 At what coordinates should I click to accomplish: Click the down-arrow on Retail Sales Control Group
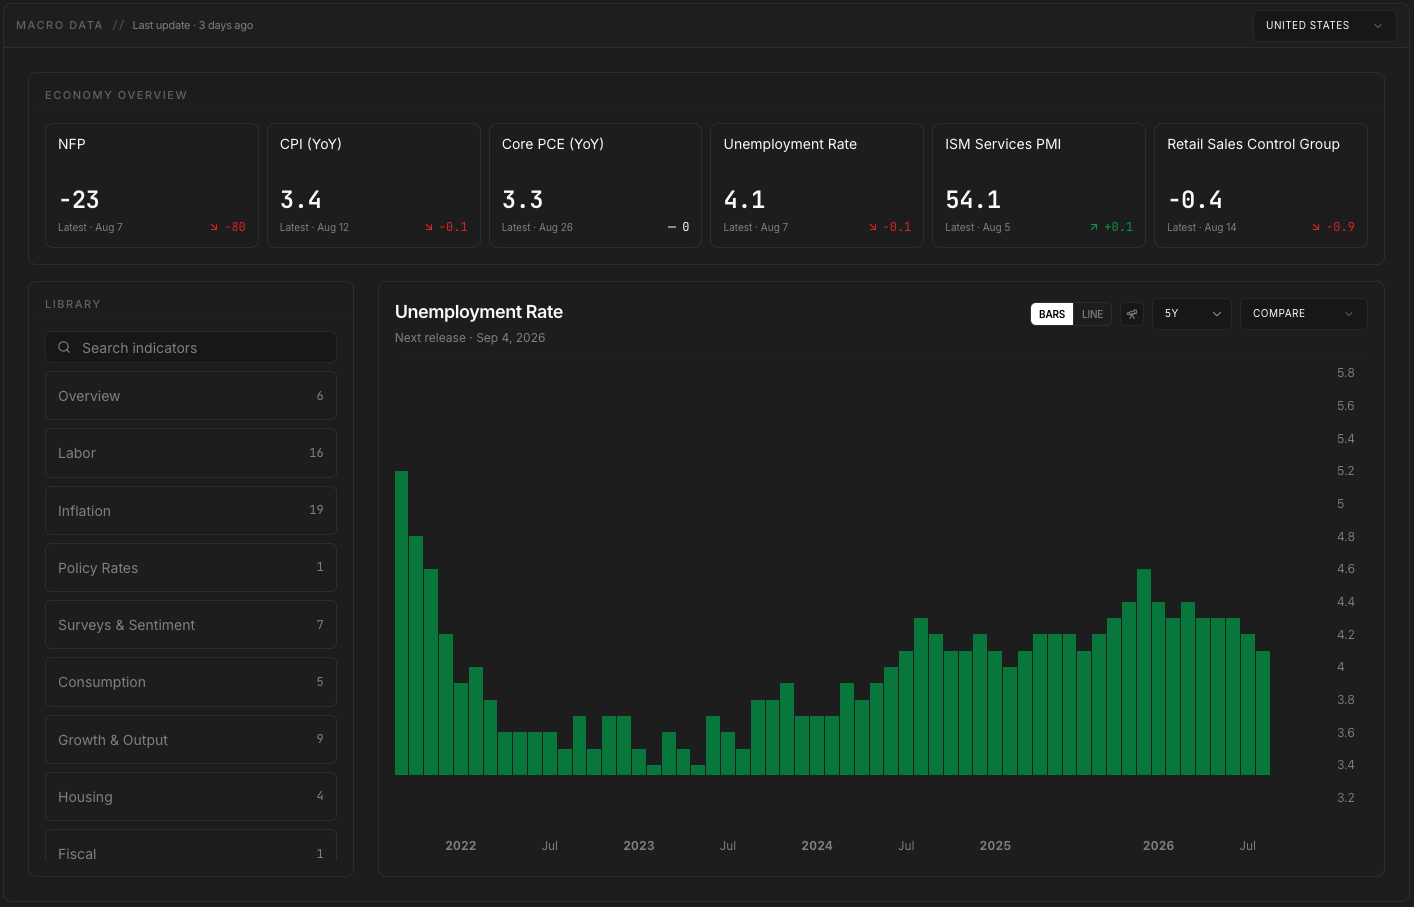click(x=1316, y=227)
